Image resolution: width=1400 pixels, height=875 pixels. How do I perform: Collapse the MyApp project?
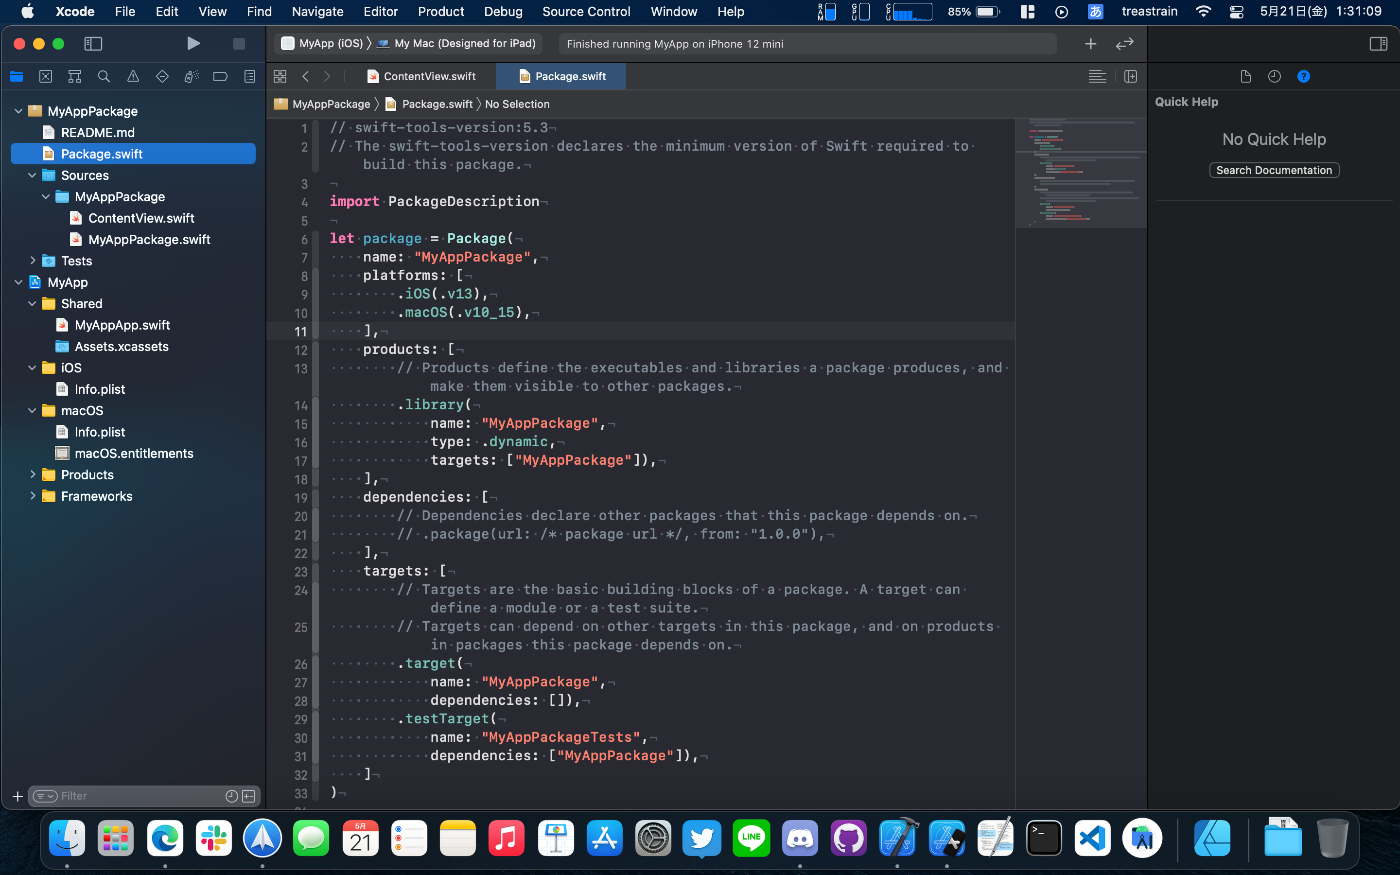[x=19, y=282]
